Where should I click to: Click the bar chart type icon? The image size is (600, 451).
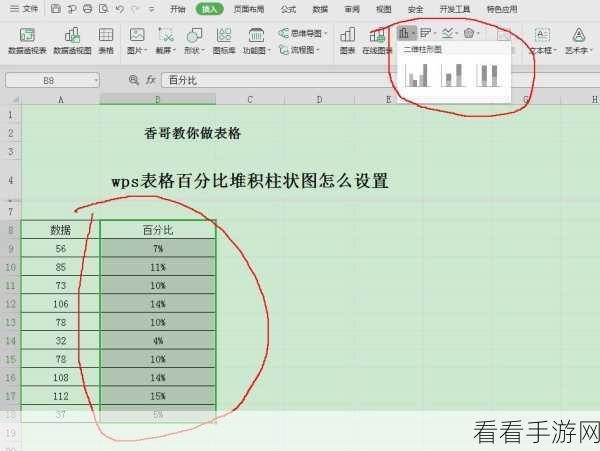click(425, 33)
